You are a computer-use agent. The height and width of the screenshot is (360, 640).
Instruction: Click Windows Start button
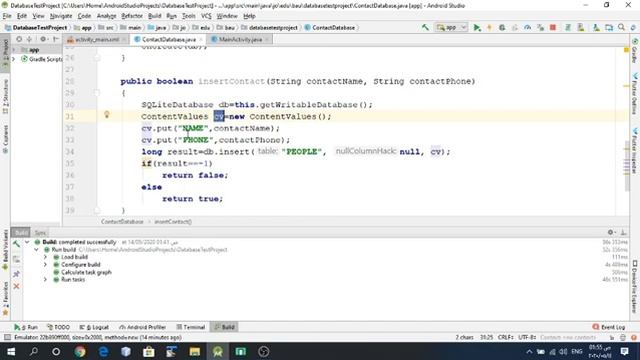[x=11, y=351]
